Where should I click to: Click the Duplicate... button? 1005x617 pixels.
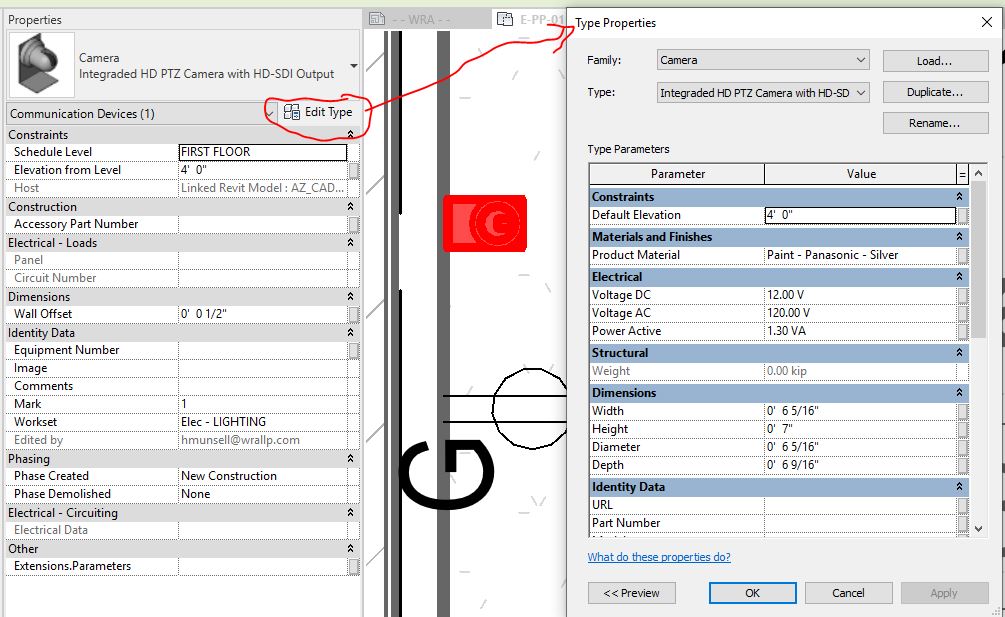click(935, 92)
